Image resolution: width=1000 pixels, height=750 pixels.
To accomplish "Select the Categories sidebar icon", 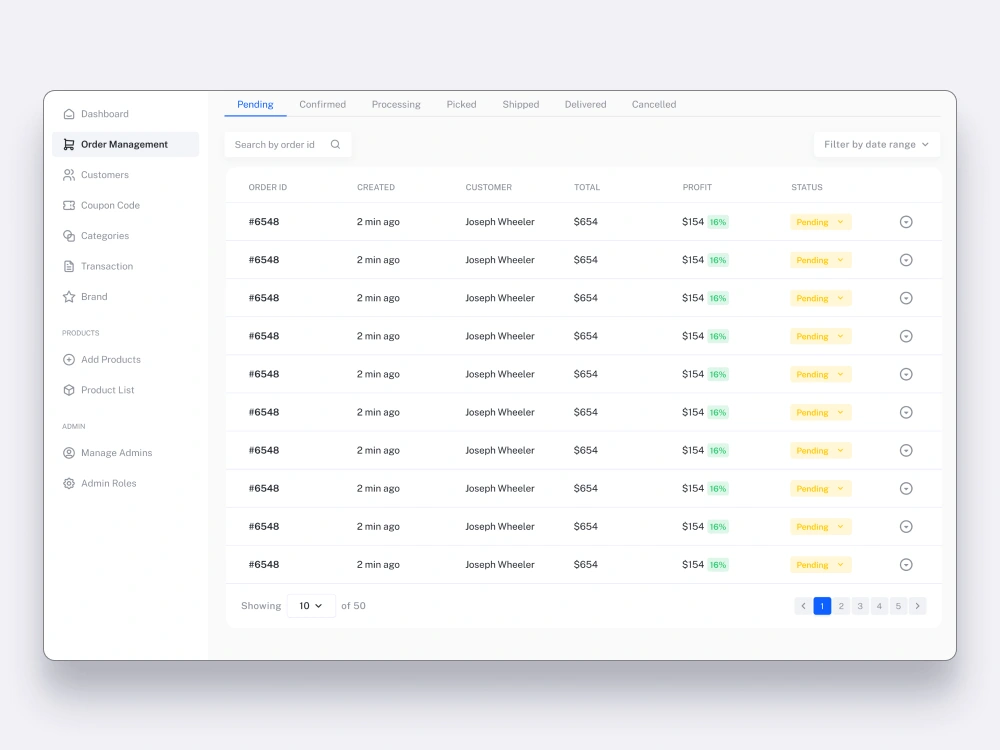I will tap(68, 235).
